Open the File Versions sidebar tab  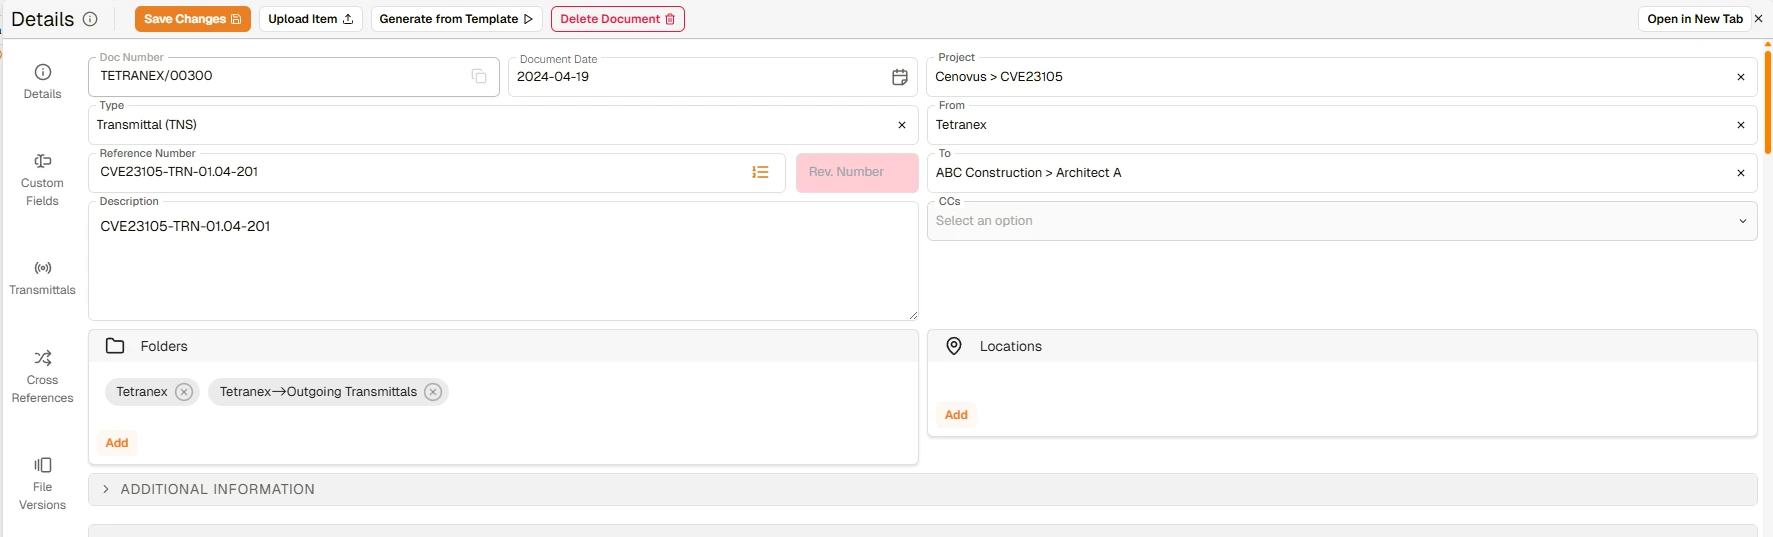(x=42, y=484)
